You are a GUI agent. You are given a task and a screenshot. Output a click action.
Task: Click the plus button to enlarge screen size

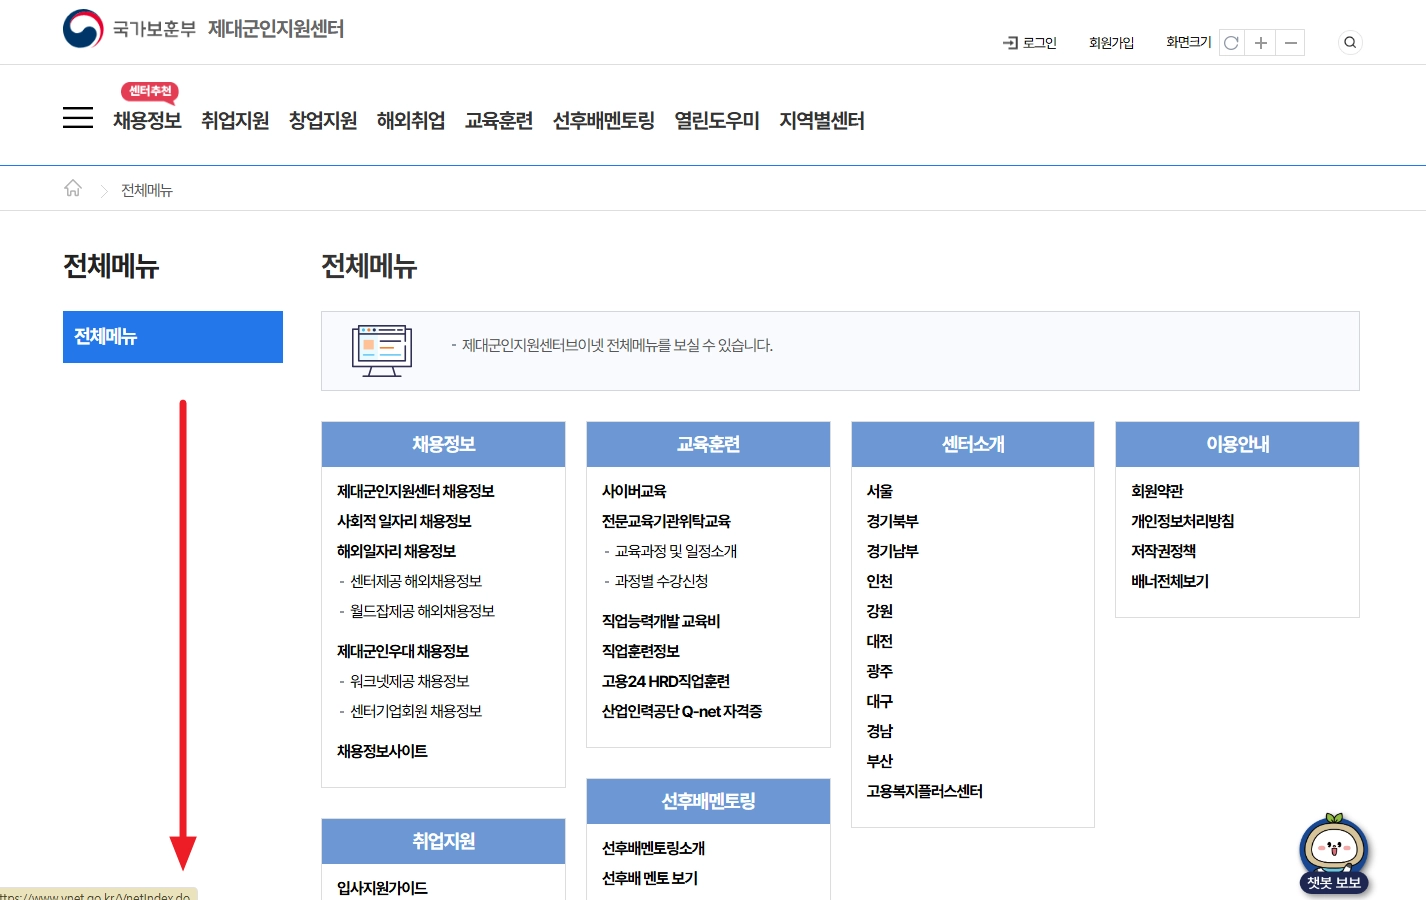coord(1260,43)
